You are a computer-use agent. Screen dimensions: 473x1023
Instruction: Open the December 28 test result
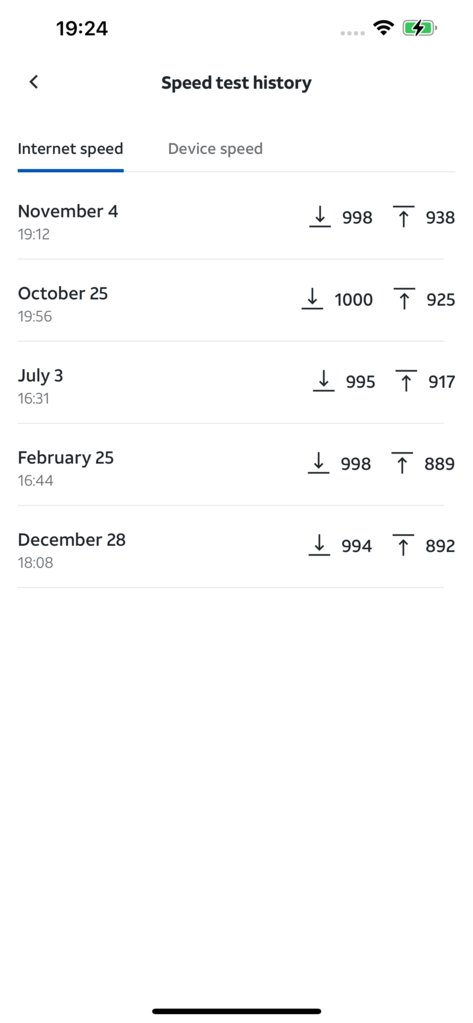click(236, 547)
